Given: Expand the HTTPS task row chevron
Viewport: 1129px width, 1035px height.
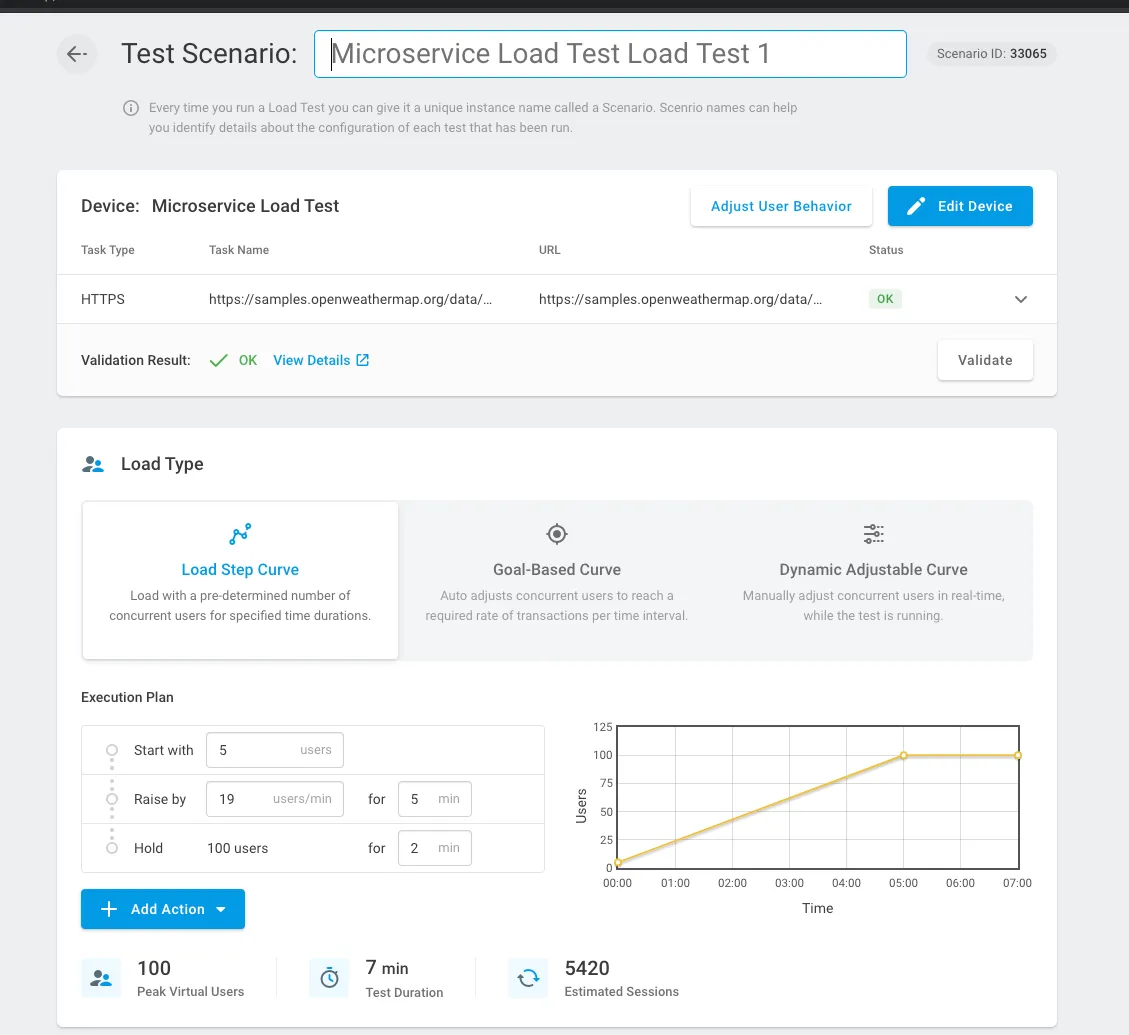Looking at the screenshot, I should point(1020,299).
